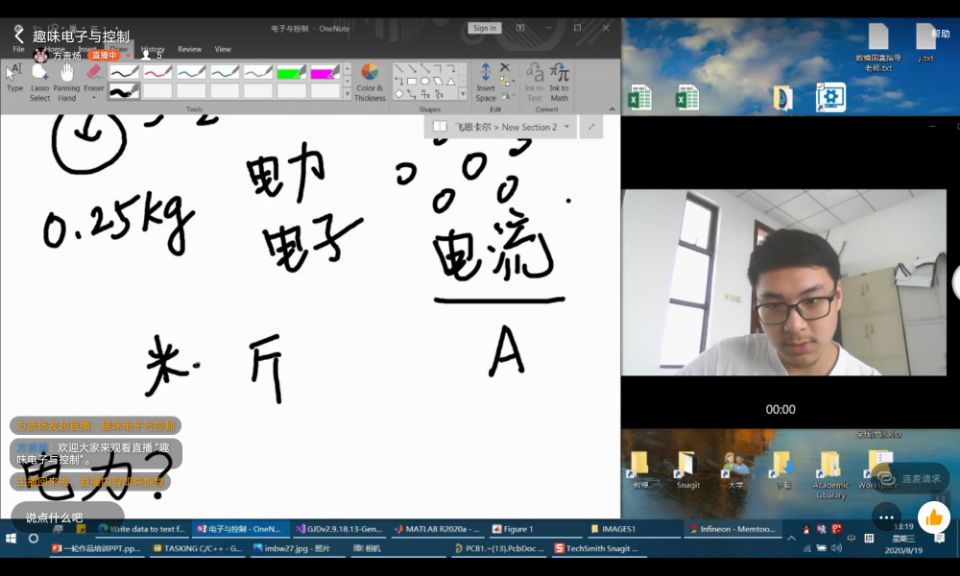Switch to the View ribbon tab
The image size is (960, 576).
coord(223,49)
